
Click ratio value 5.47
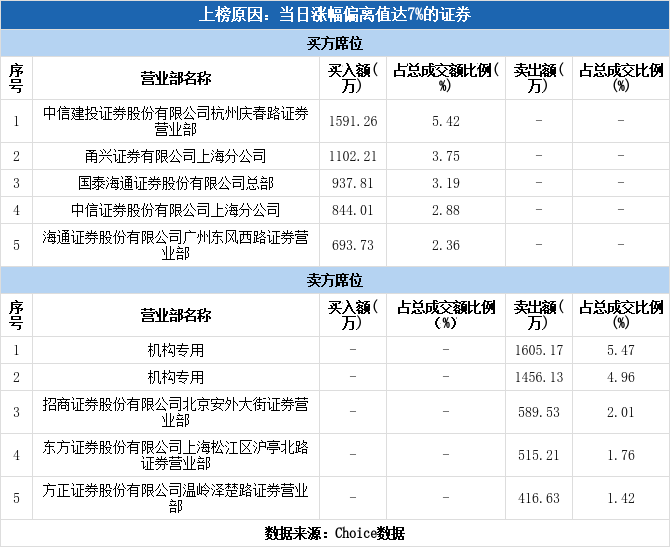click(x=621, y=350)
